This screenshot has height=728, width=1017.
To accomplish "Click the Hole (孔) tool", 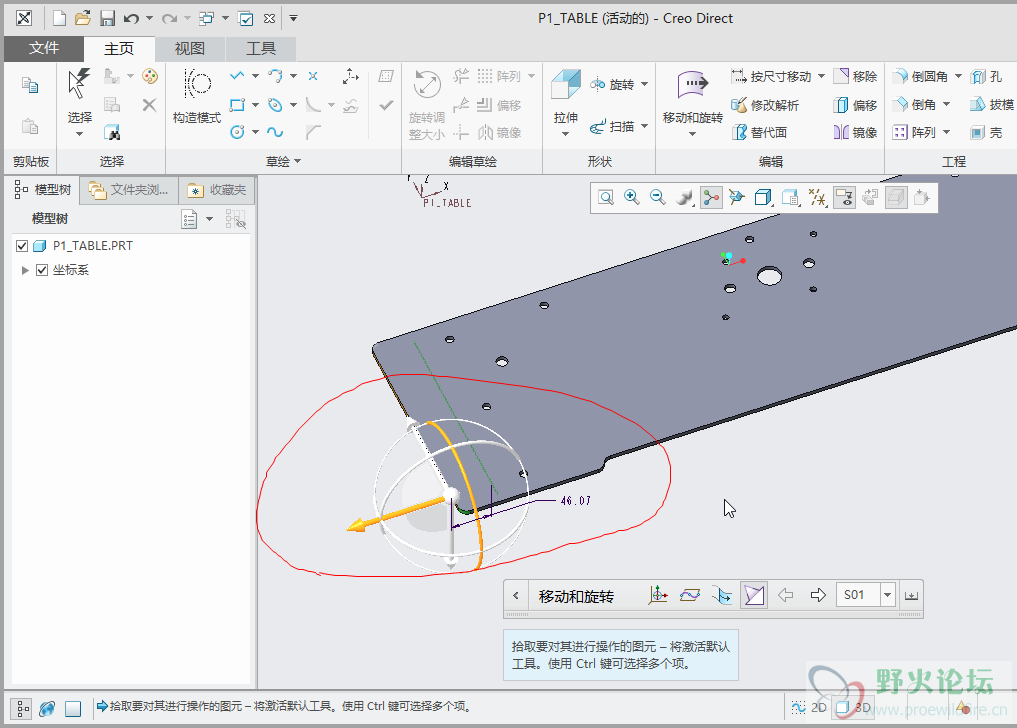I will click(x=987, y=77).
